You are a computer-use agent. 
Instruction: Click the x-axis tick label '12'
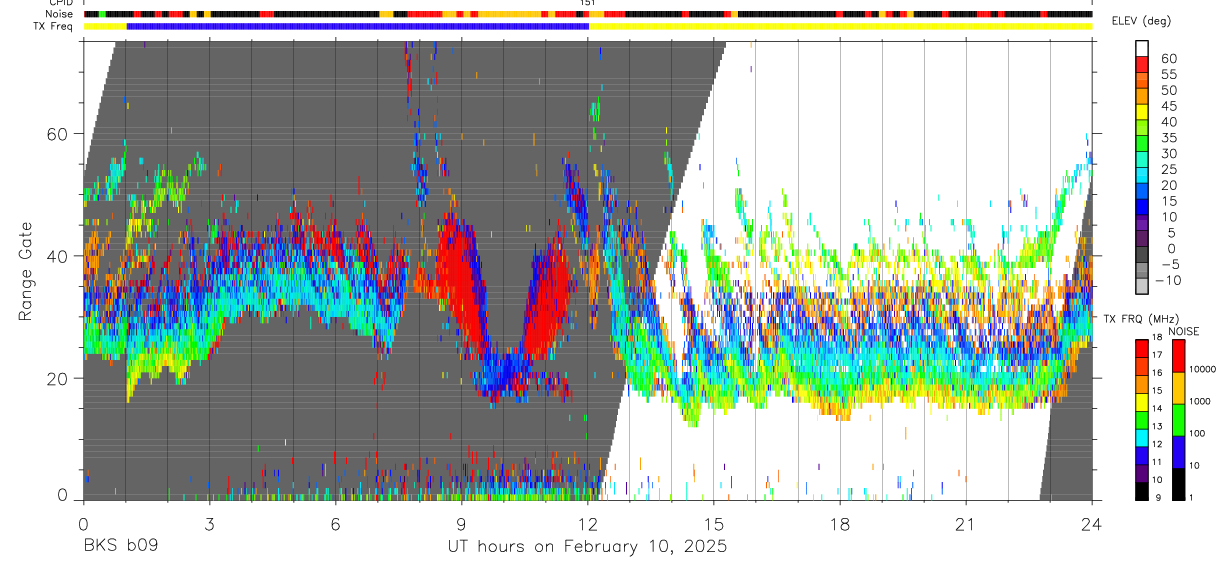tap(588, 524)
